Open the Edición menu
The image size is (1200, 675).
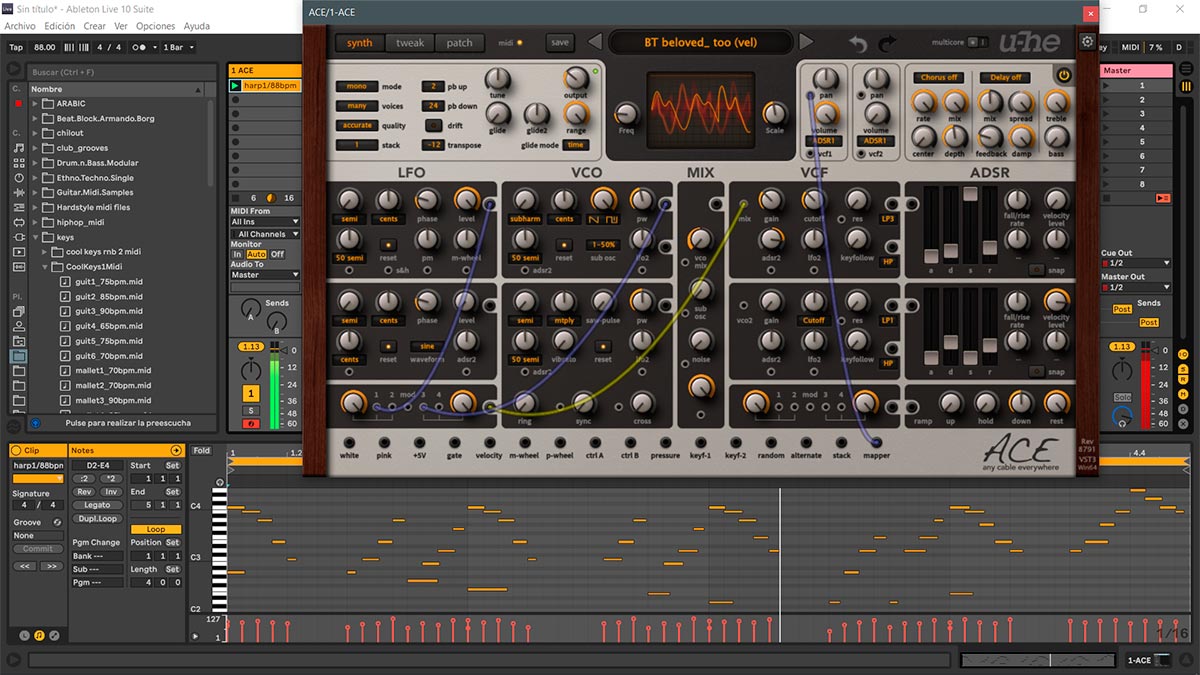59,26
